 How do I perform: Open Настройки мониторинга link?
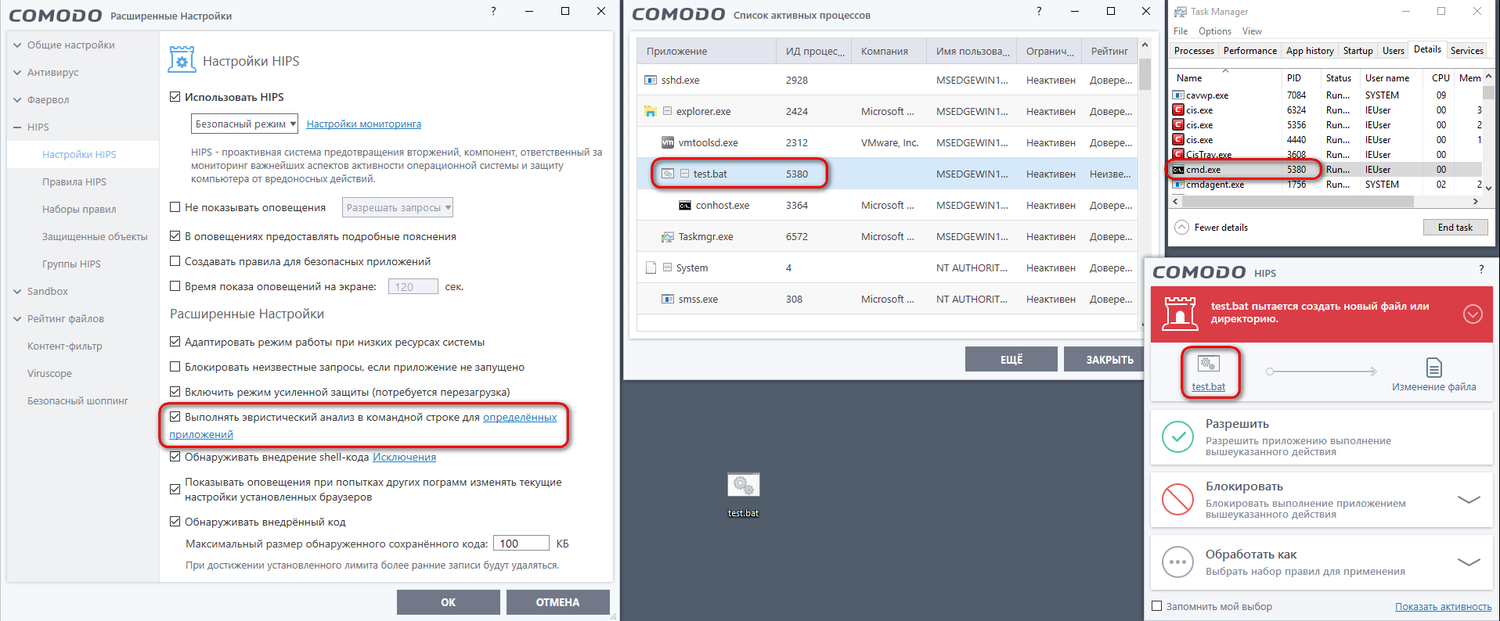pyautogui.click(x=364, y=124)
